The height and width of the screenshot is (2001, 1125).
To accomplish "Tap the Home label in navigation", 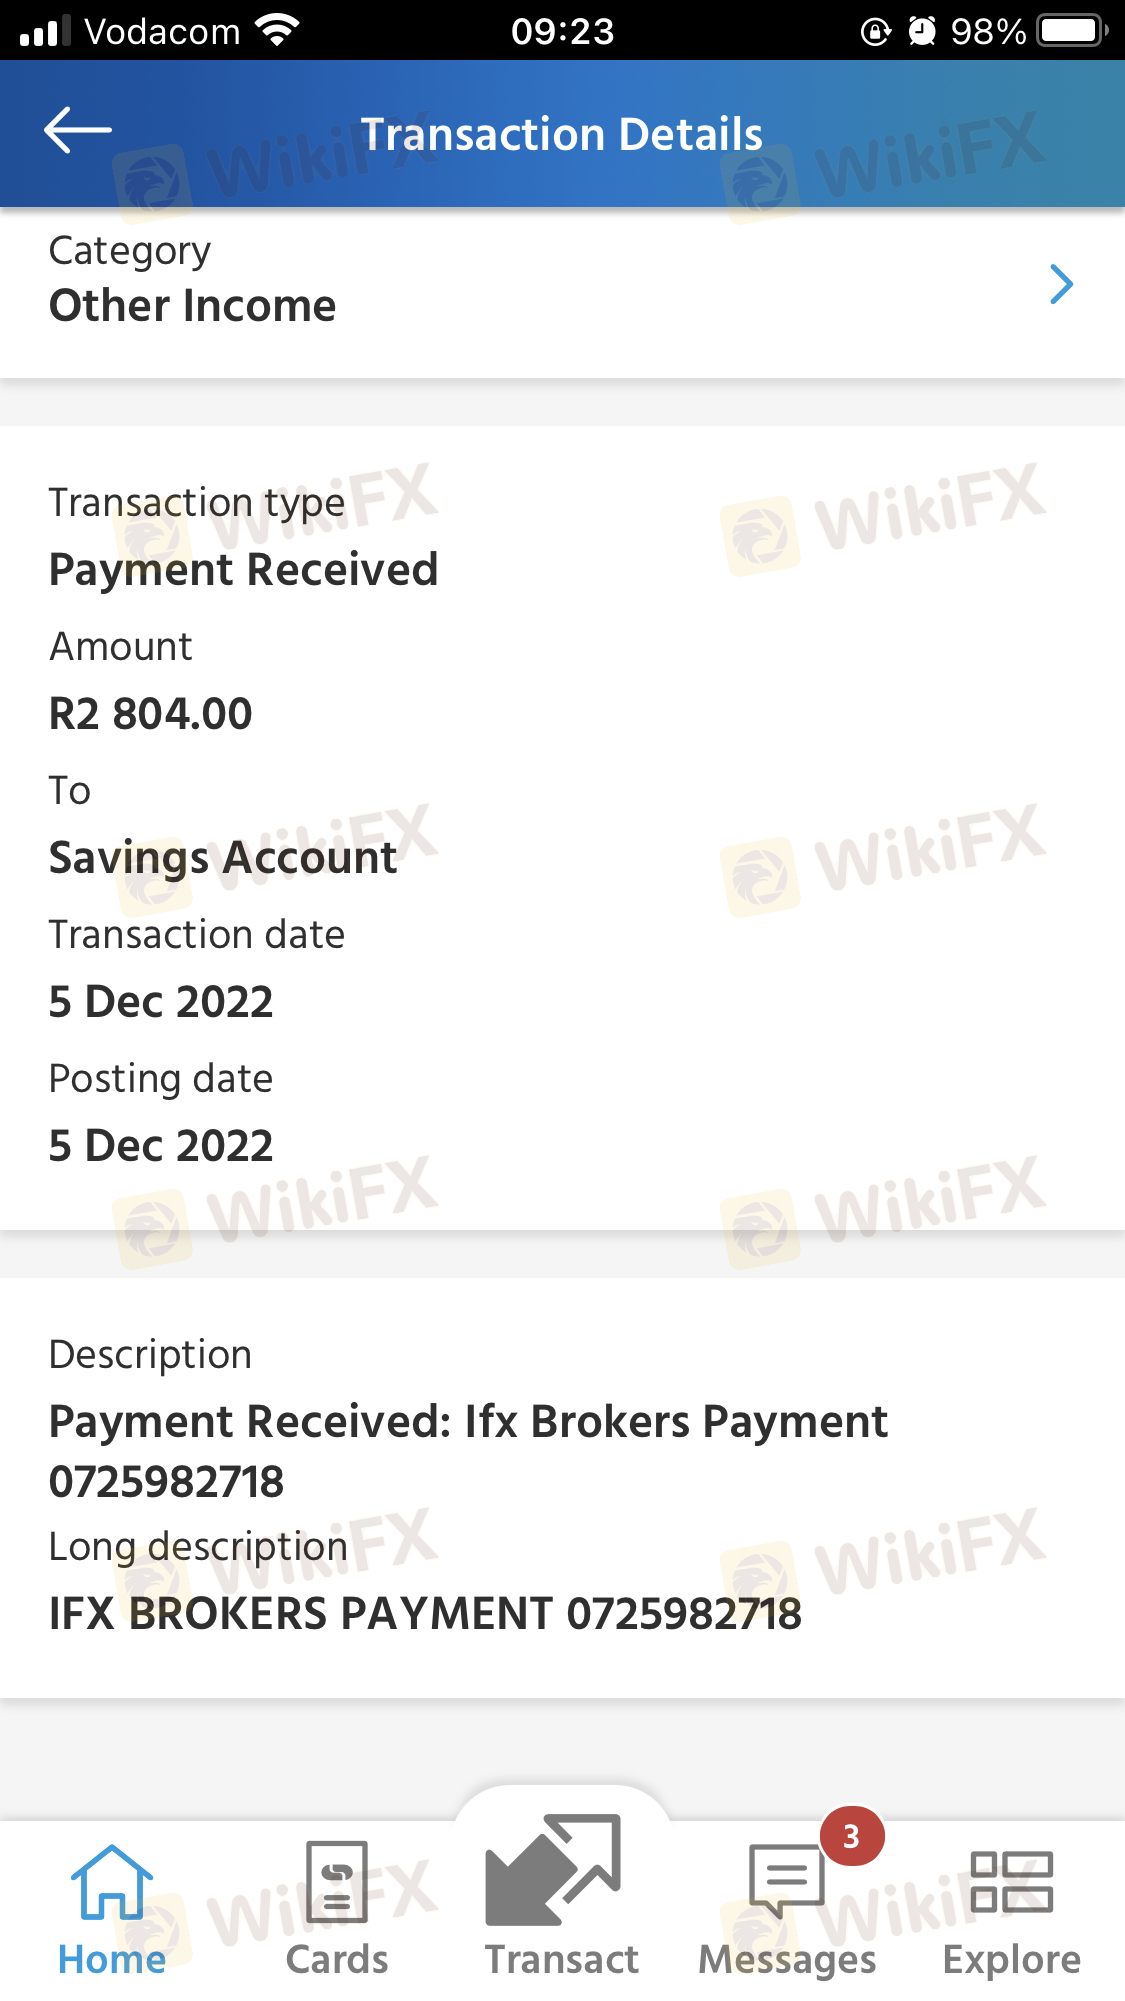I will 111,1960.
